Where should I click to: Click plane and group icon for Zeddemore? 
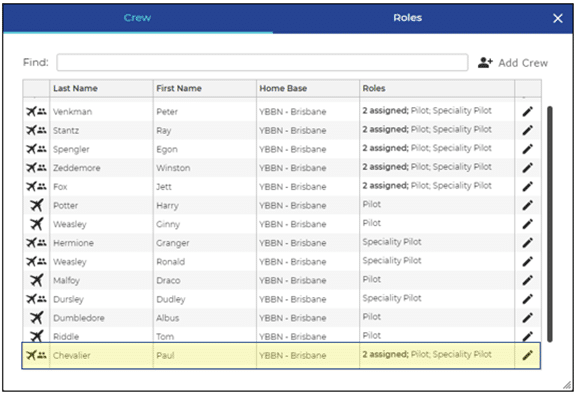[36, 167]
